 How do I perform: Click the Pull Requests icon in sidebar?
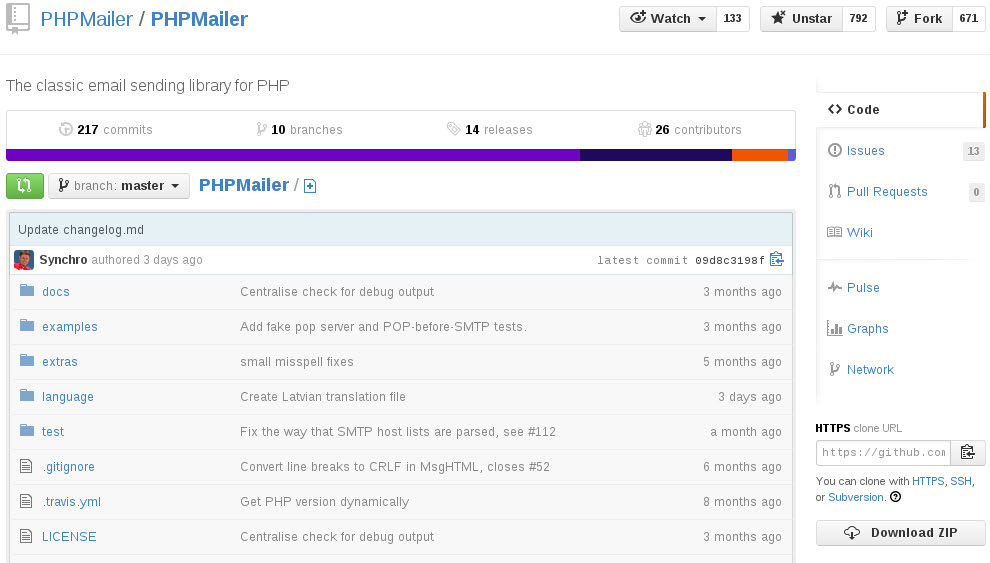tap(835, 191)
